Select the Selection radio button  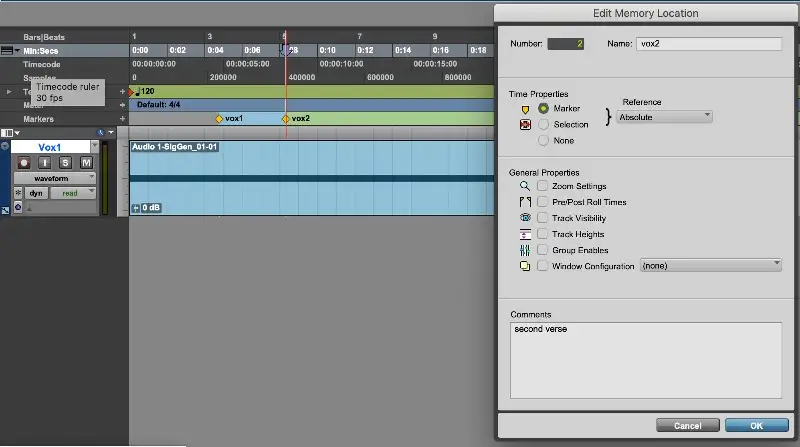tap(544, 124)
